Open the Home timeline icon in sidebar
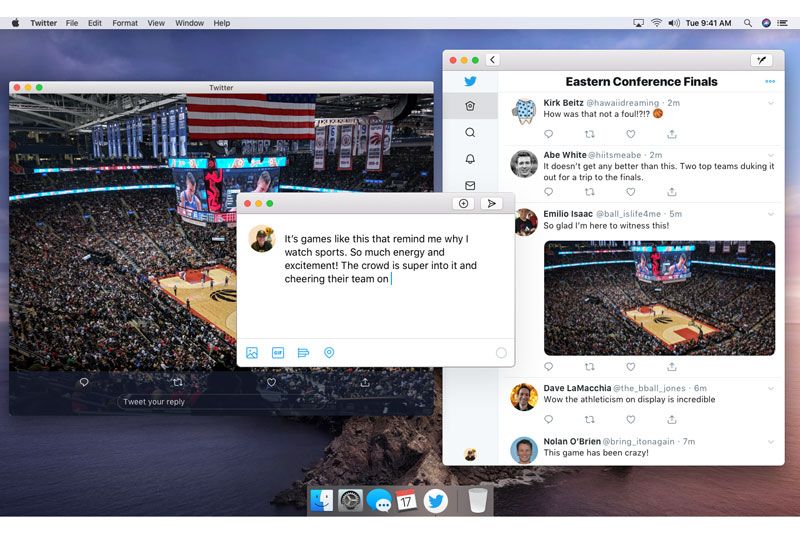The width and height of the screenshot is (800, 533). point(470,106)
